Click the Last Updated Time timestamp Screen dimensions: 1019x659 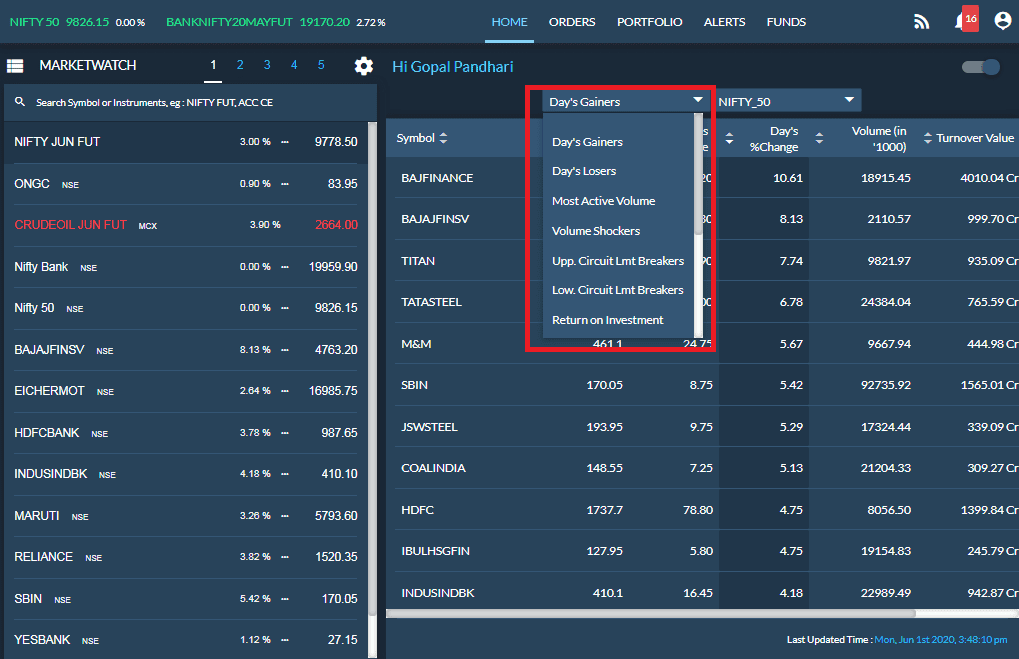coord(940,640)
